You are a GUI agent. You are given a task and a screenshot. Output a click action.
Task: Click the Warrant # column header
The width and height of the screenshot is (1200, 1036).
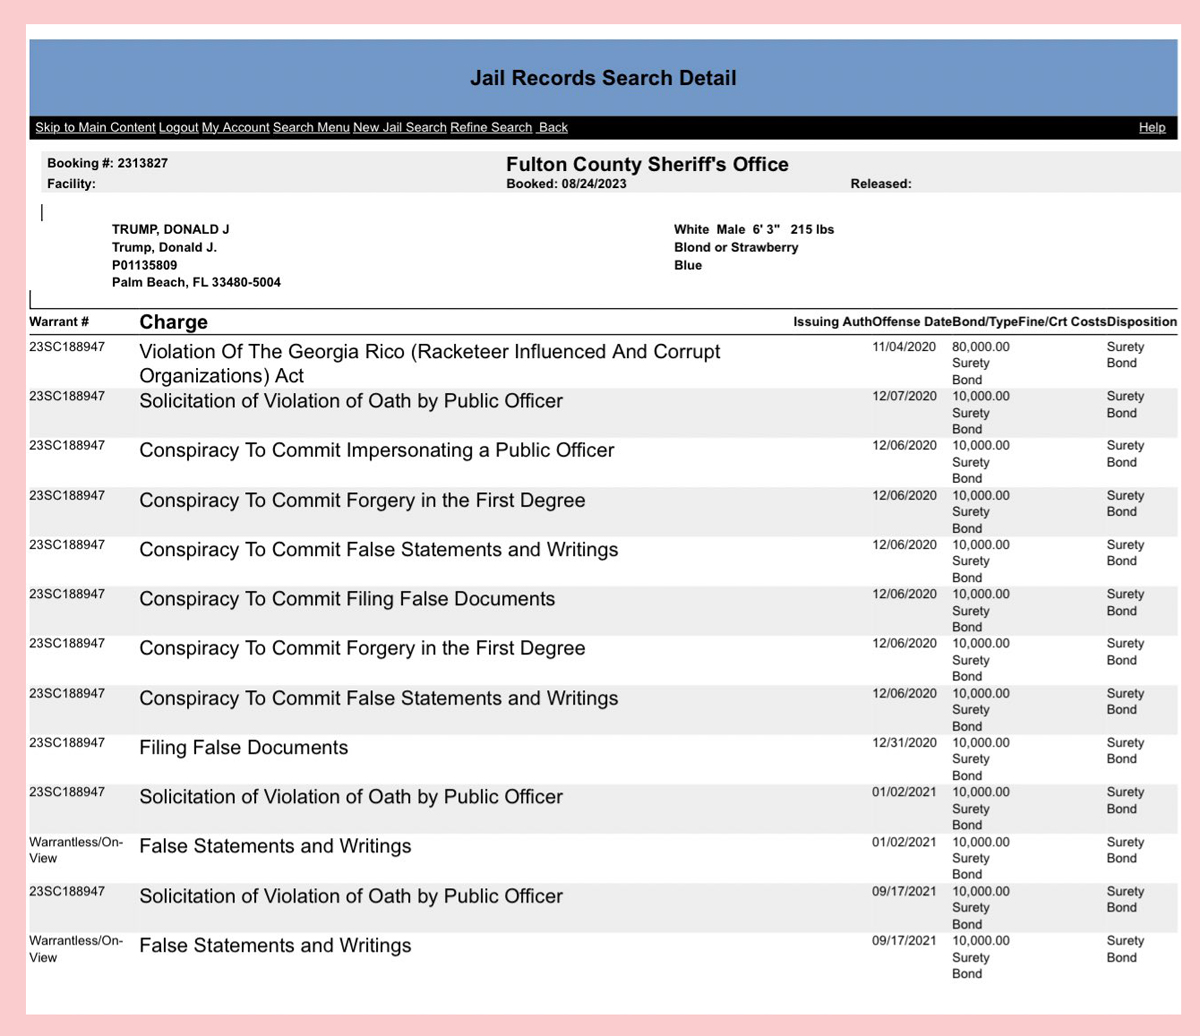click(x=60, y=322)
